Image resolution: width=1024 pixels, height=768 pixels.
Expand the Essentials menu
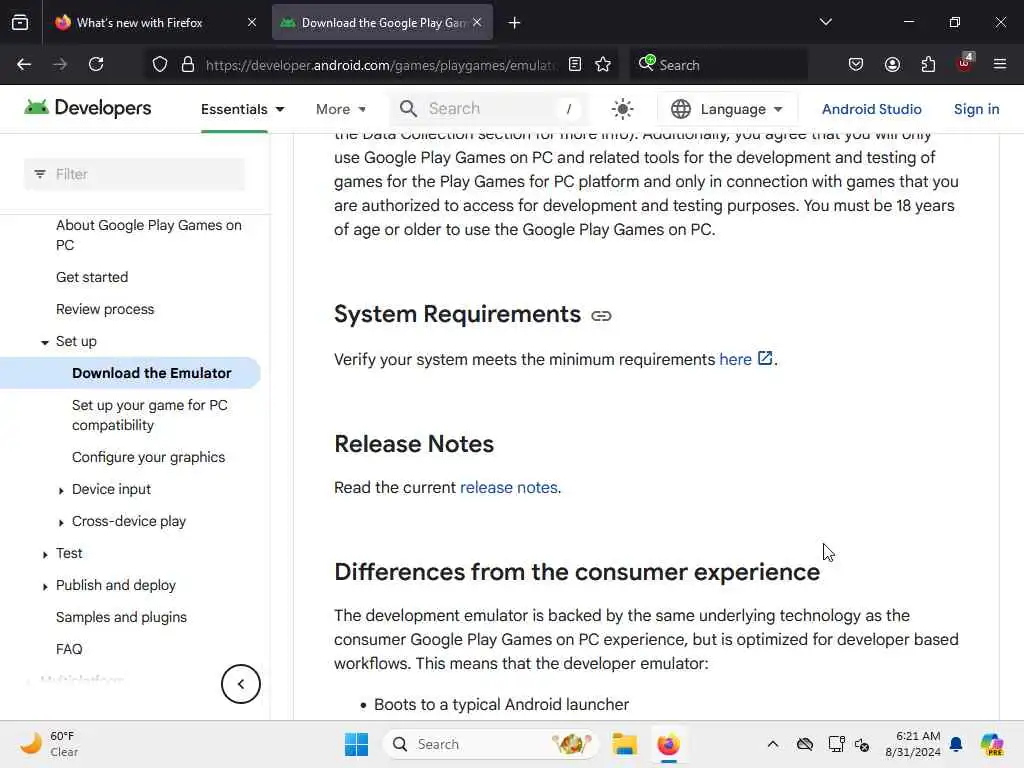tap(242, 109)
